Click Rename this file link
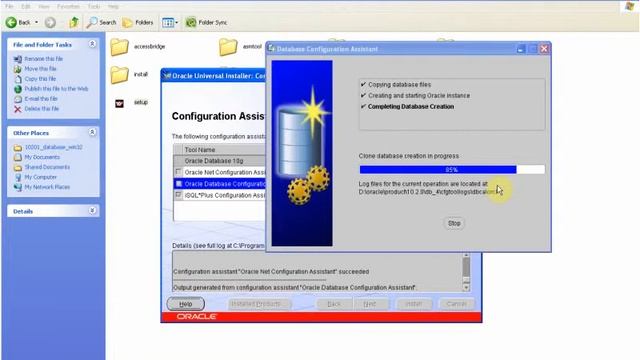 tap(44, 59)
